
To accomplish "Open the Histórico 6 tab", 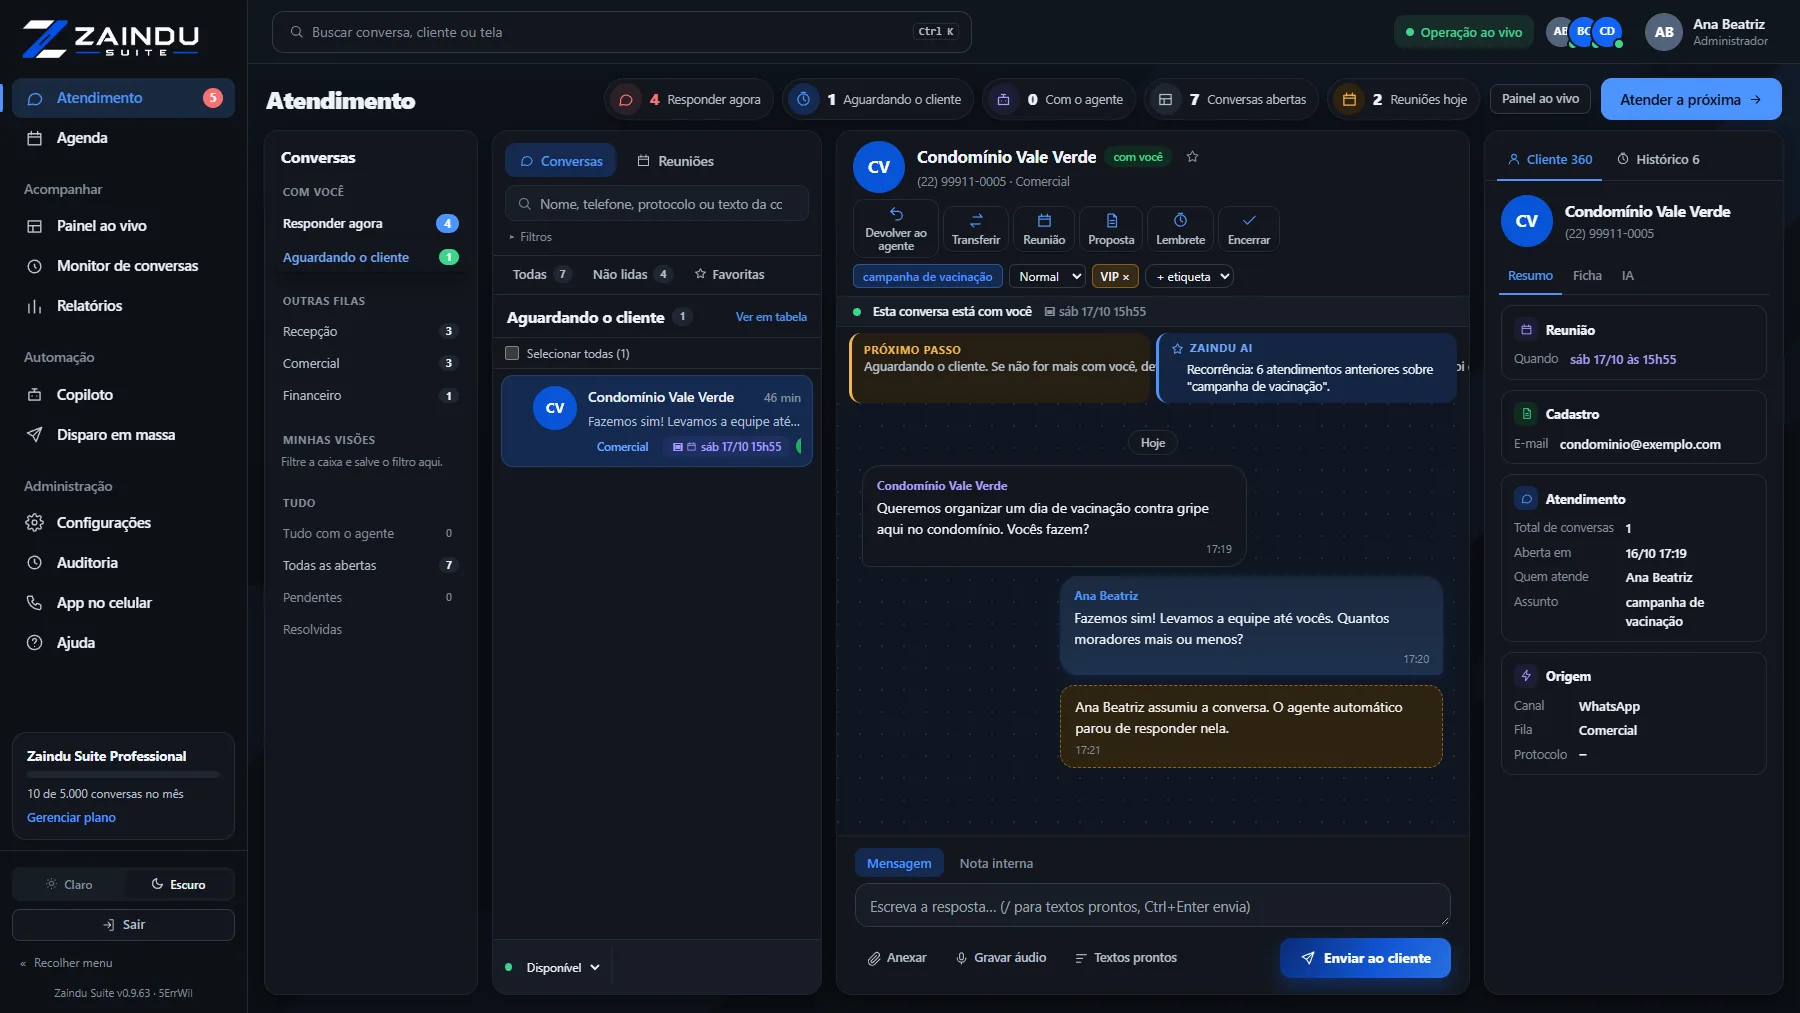I will click(1658, 159).
